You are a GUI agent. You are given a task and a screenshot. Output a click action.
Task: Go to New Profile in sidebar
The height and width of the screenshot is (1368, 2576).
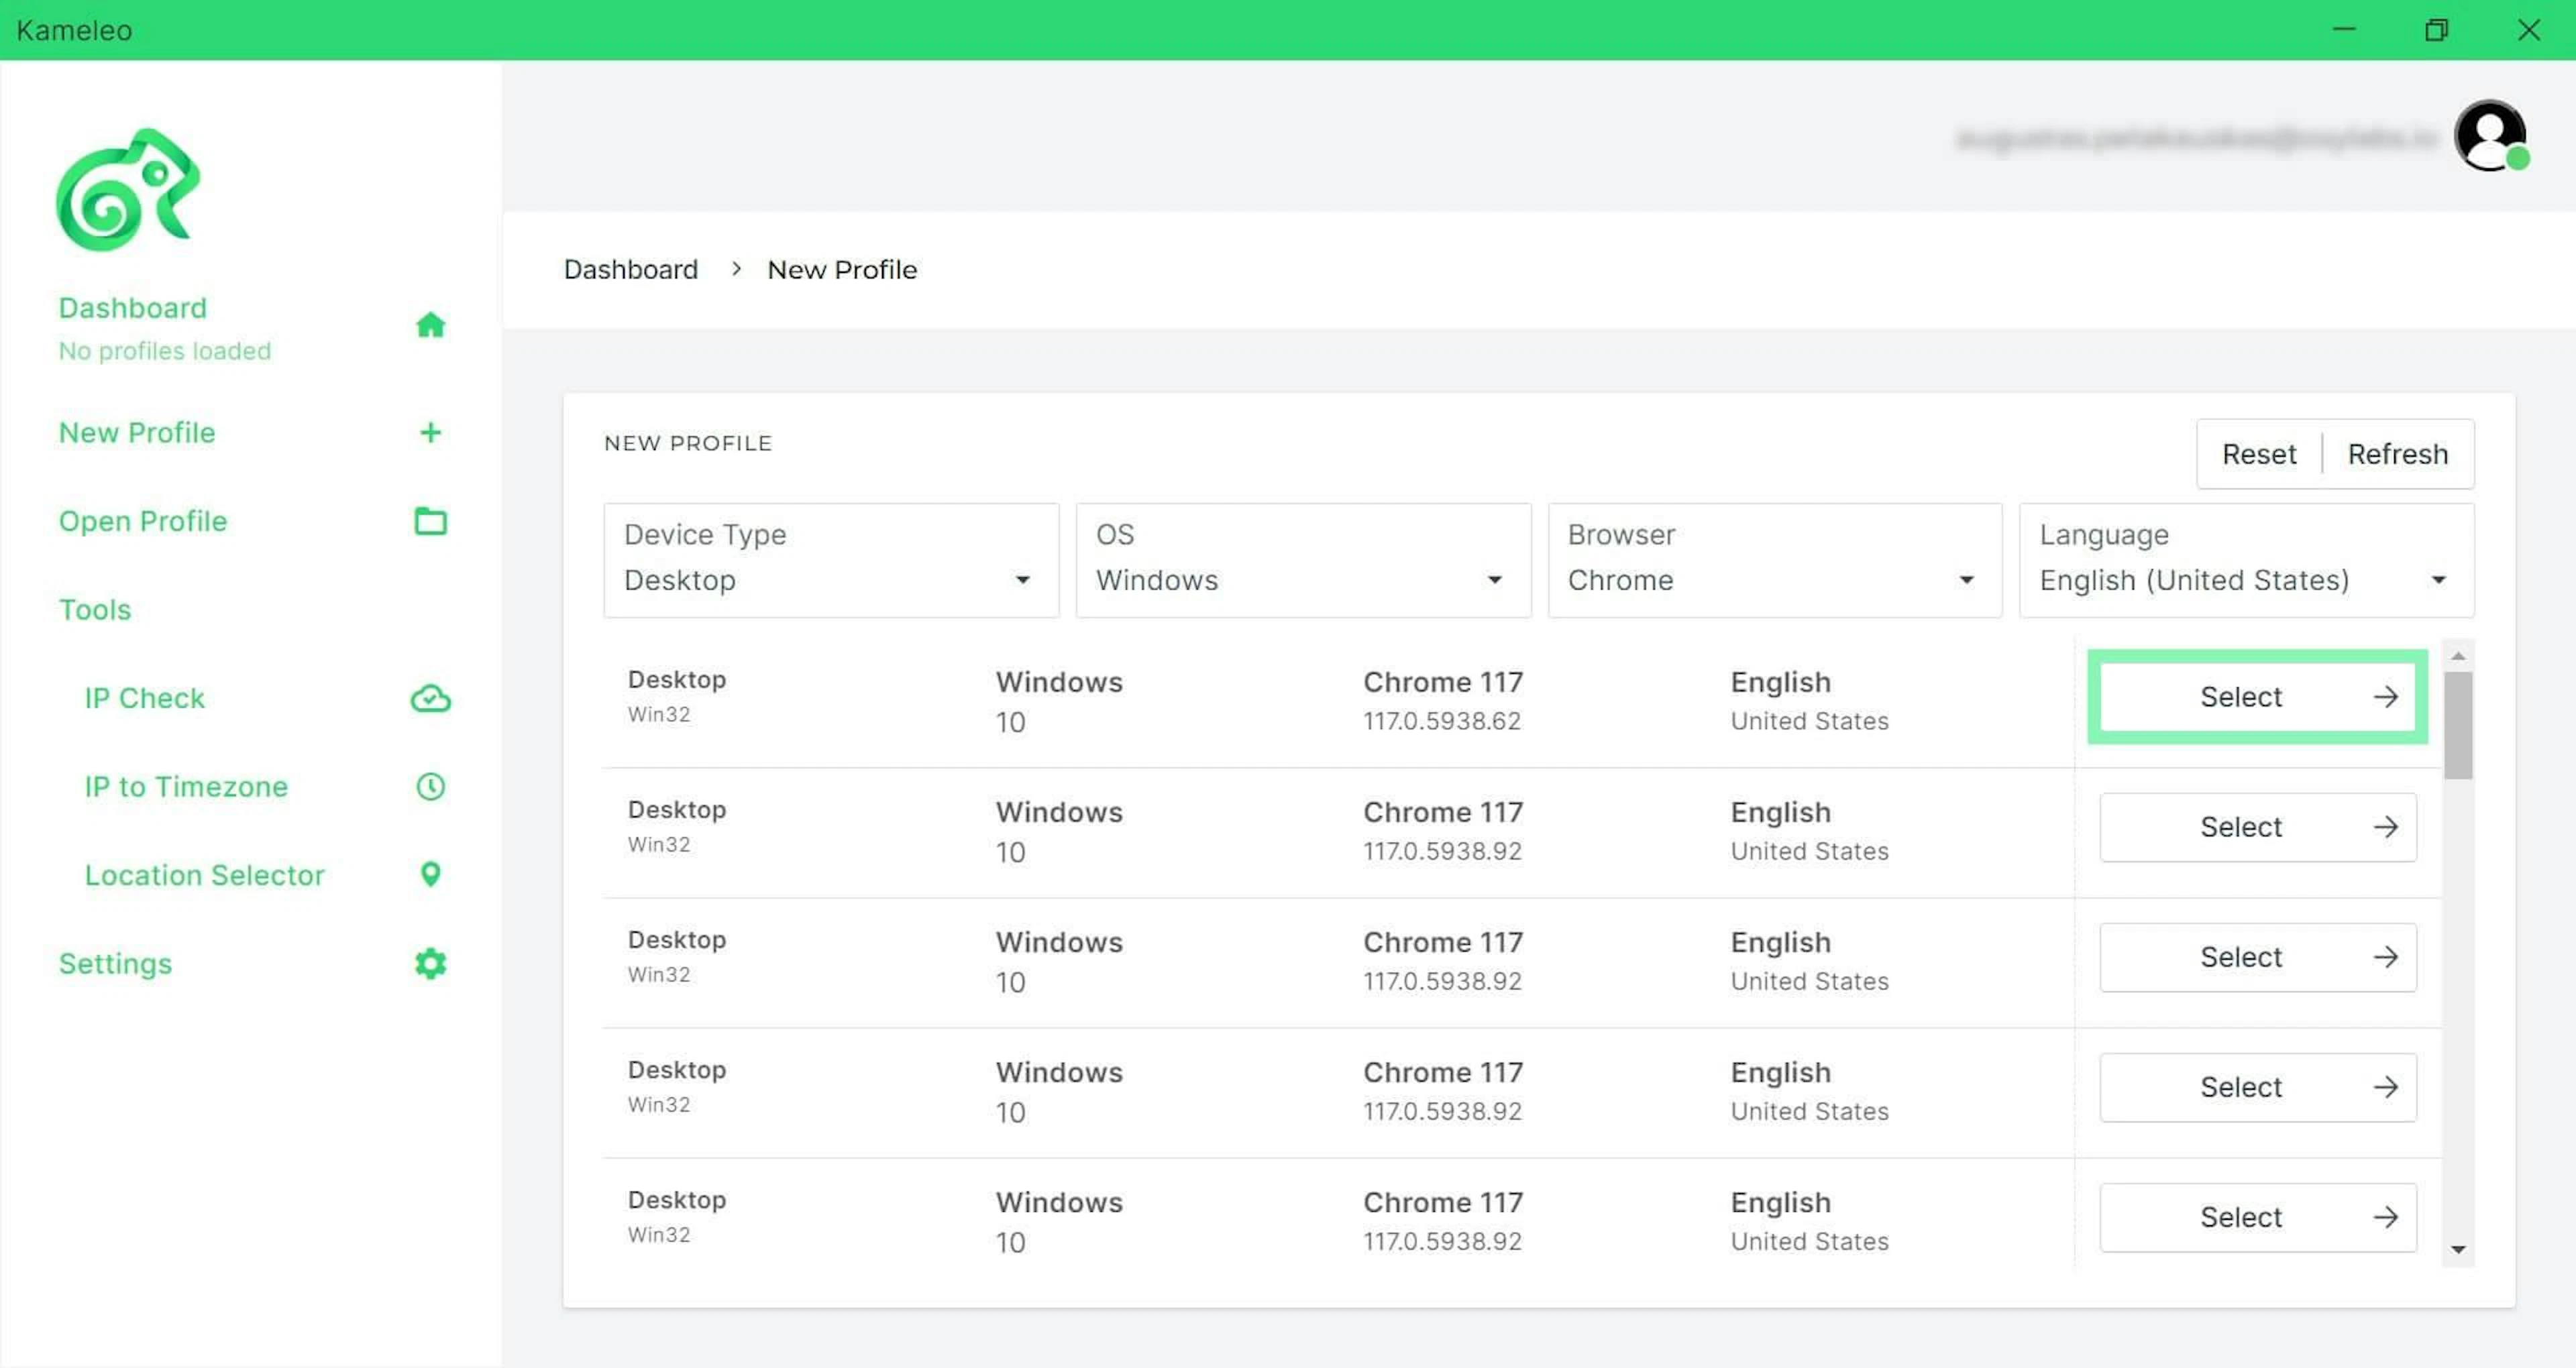pyautogui.click(x=137, y=432)
